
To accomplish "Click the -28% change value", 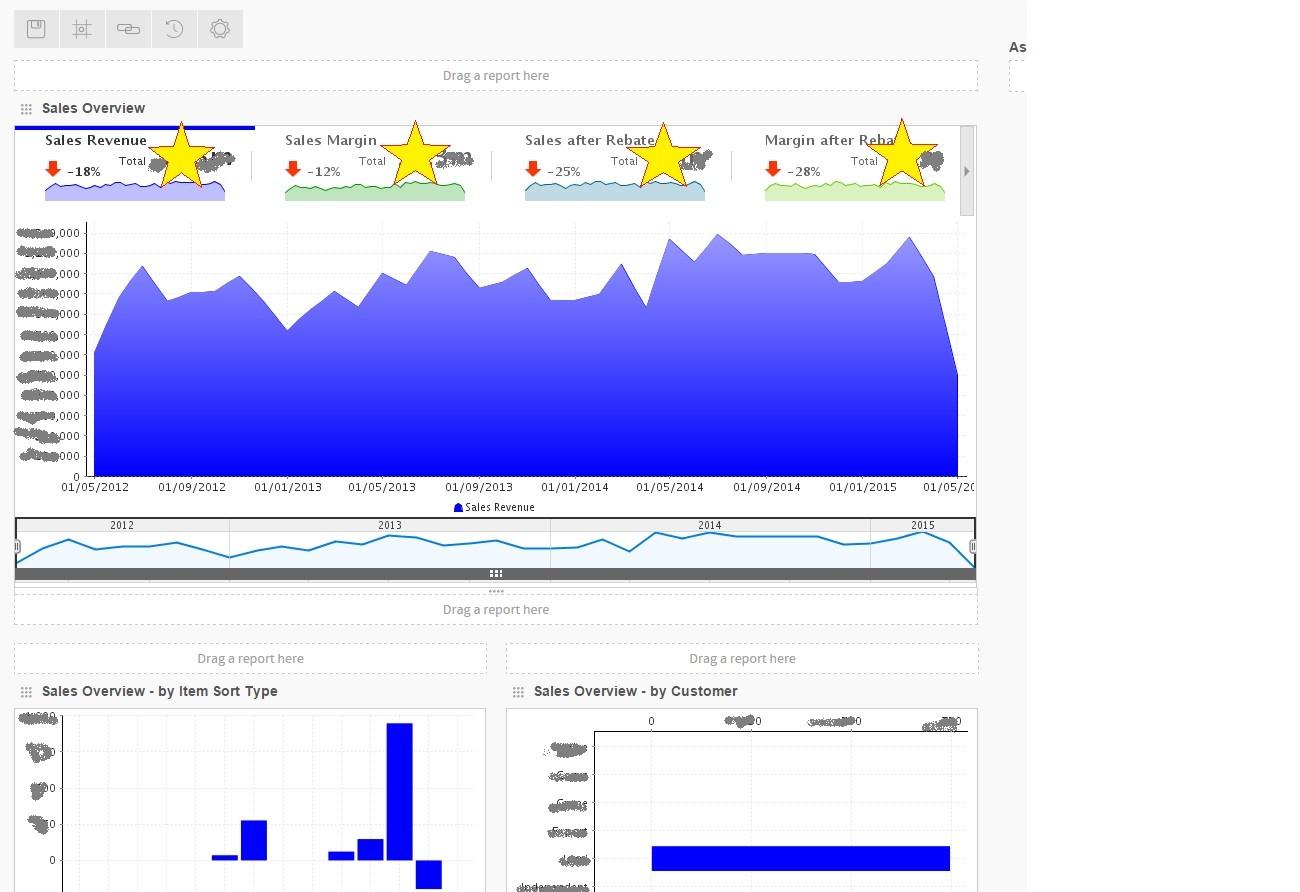I will pos(804,172).
